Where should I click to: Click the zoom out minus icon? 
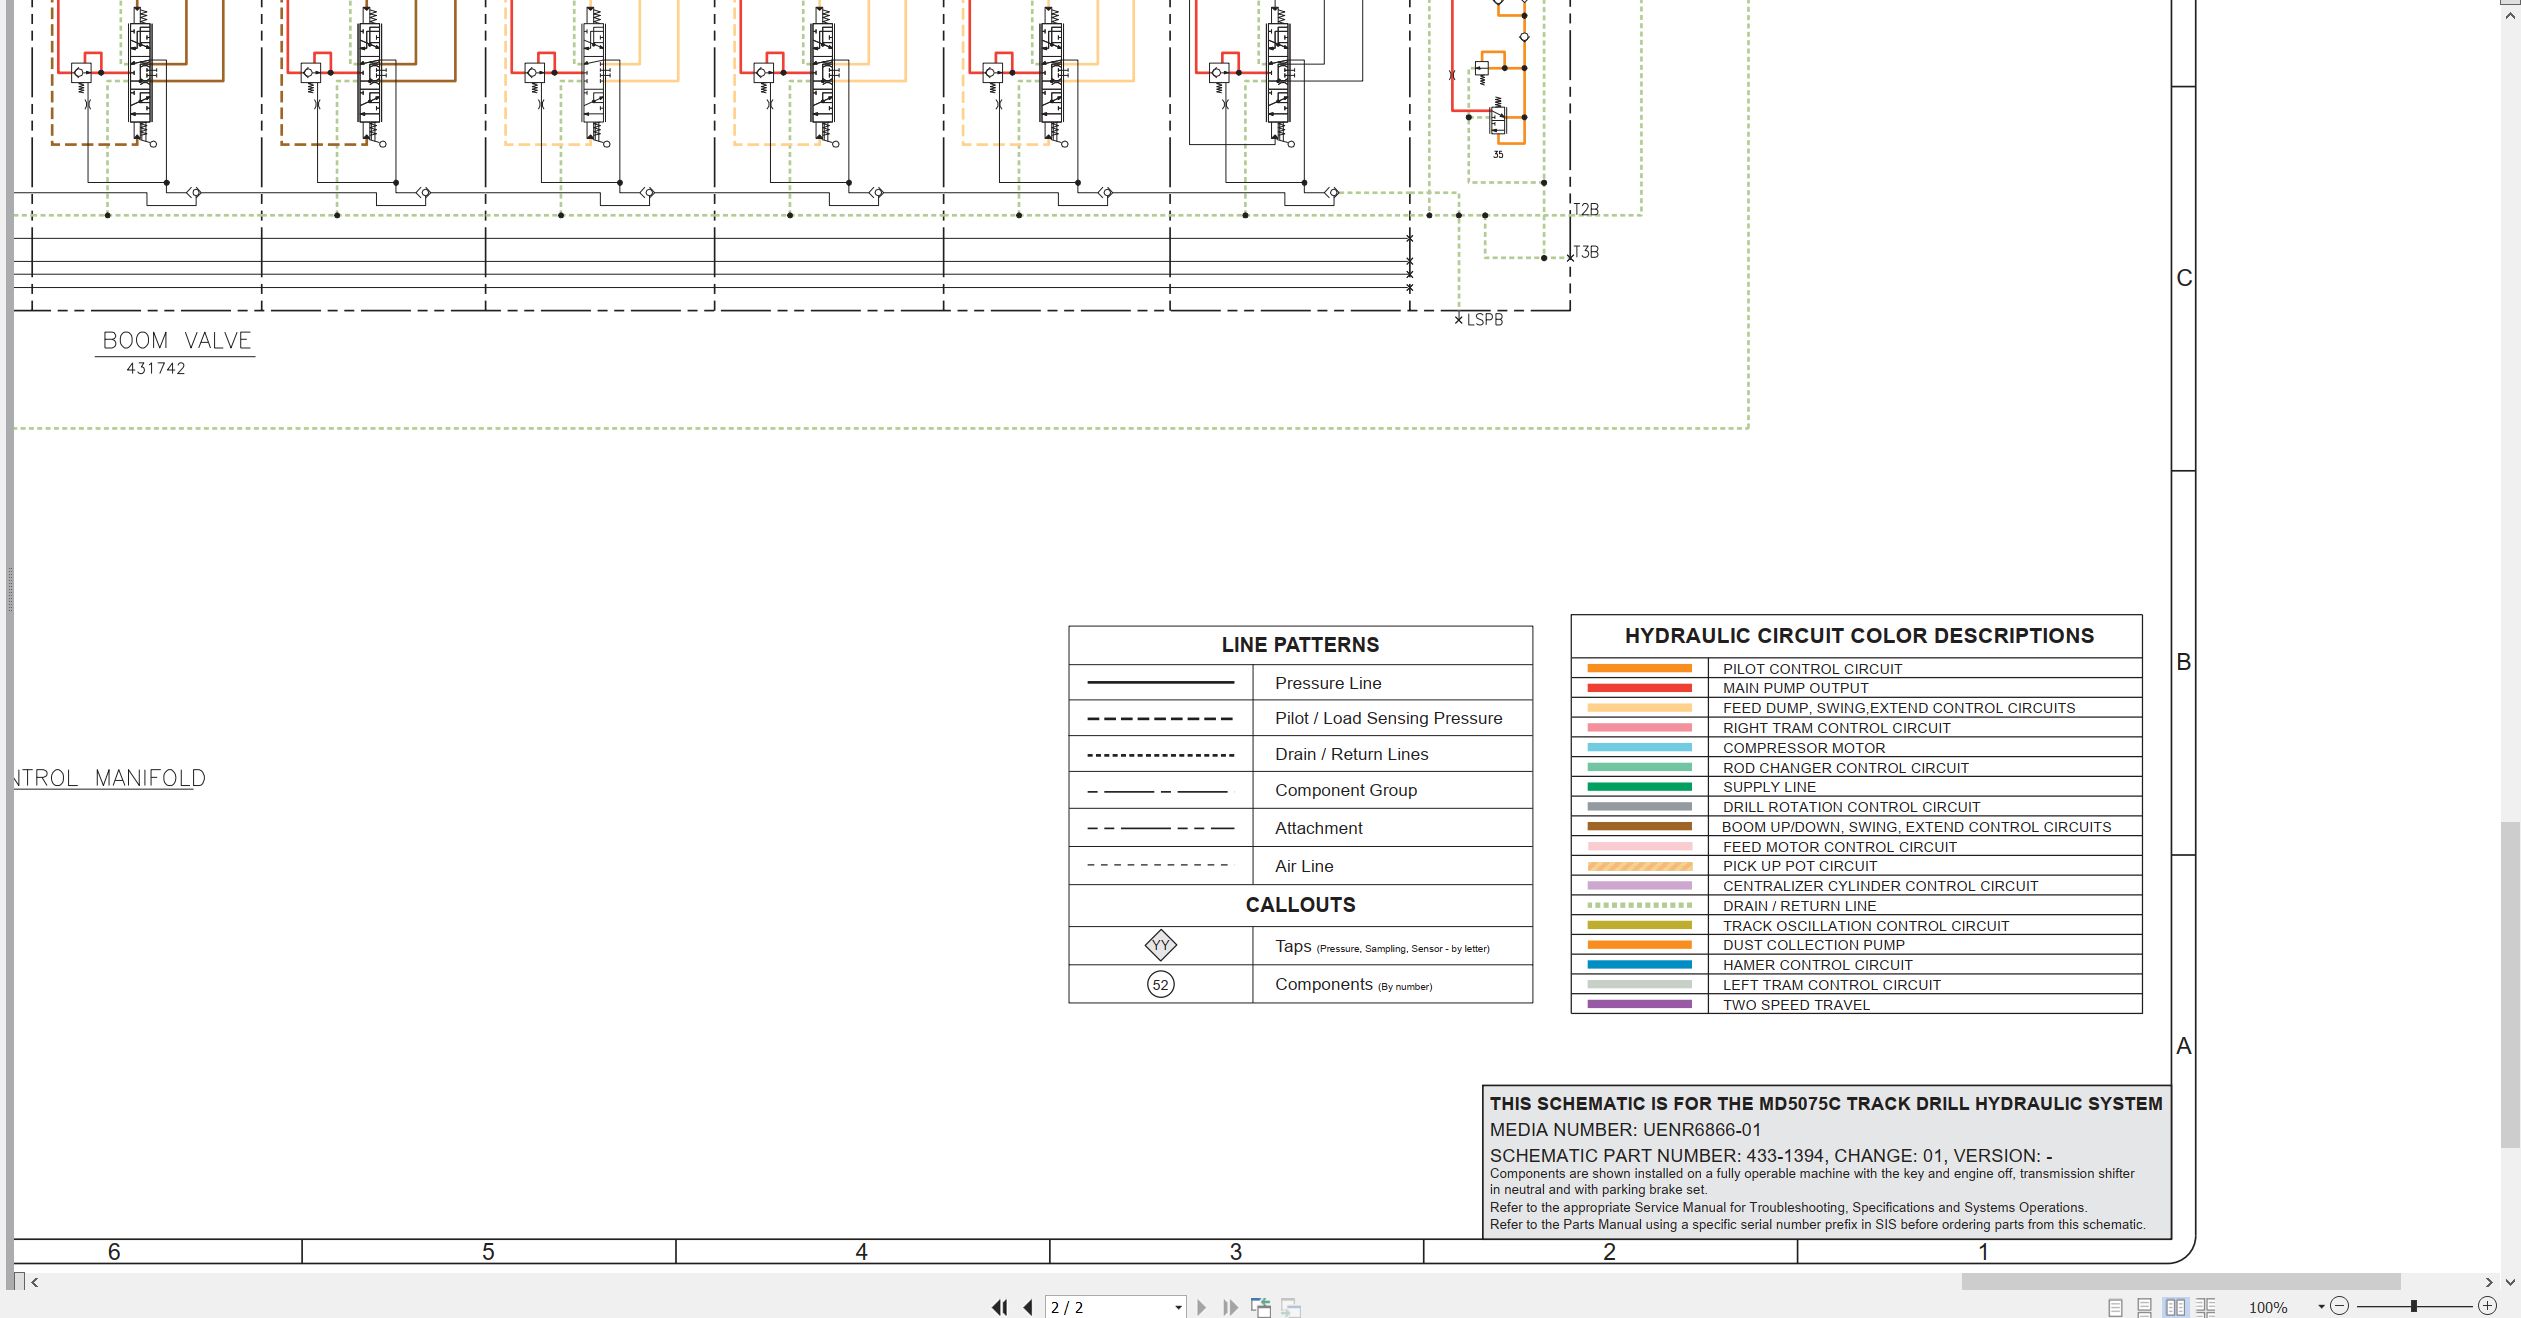pos(2339,1306)
